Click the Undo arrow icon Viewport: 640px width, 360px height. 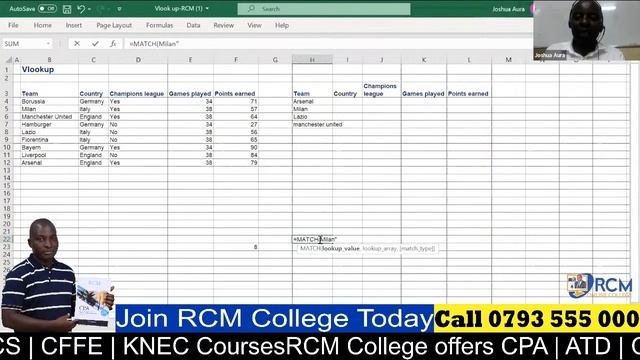(x=81, y=9)
